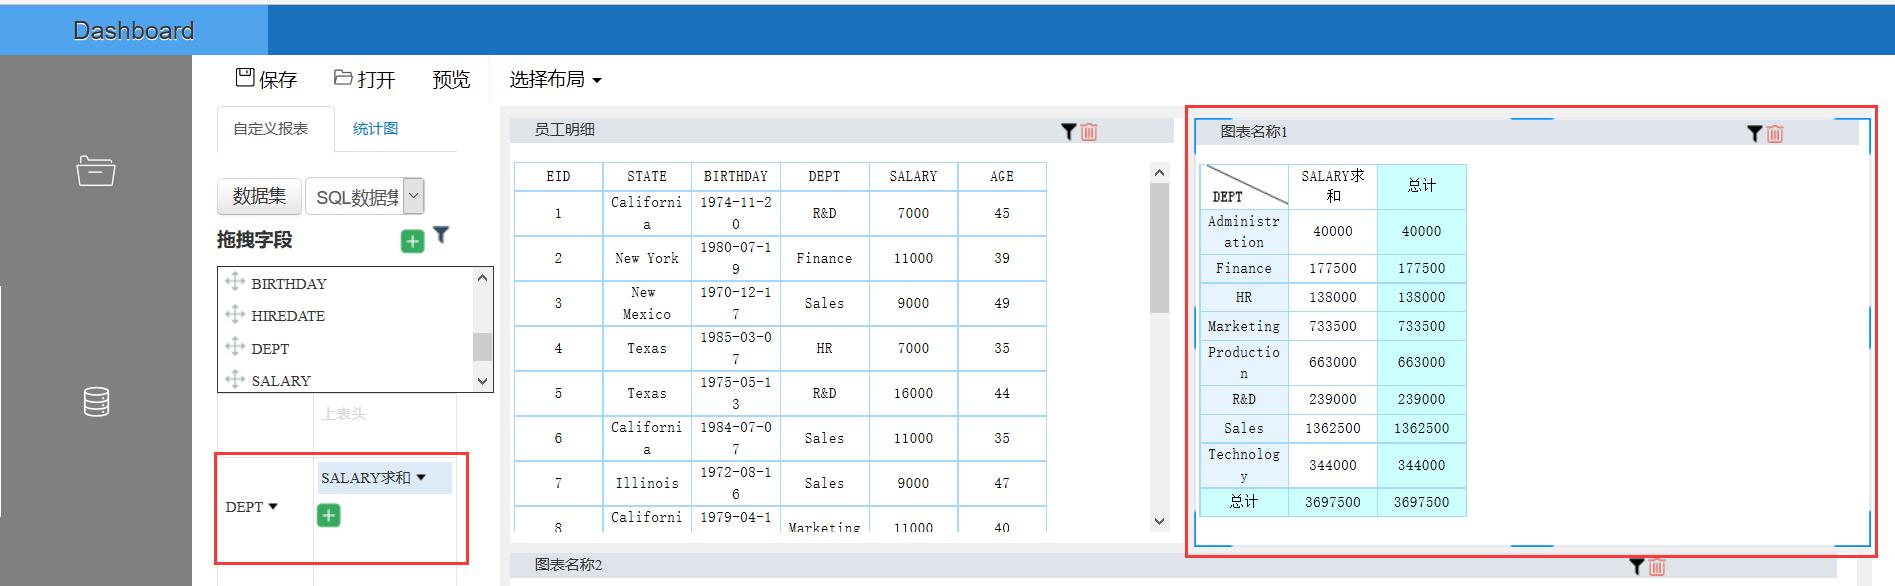Delete the 图表名称1 panel with the trash icon
Viewport: 1895px width, 586px height.
click(1775, 133)
